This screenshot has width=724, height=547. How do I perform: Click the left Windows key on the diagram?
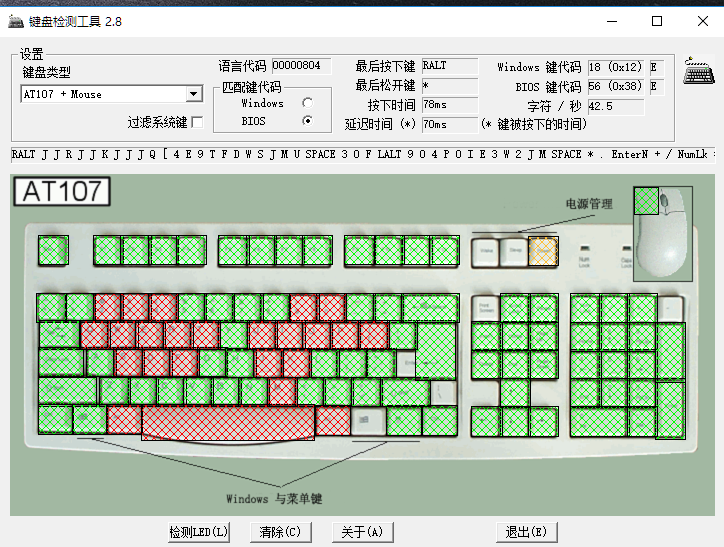pyautogui.click(x=90, y=420)
